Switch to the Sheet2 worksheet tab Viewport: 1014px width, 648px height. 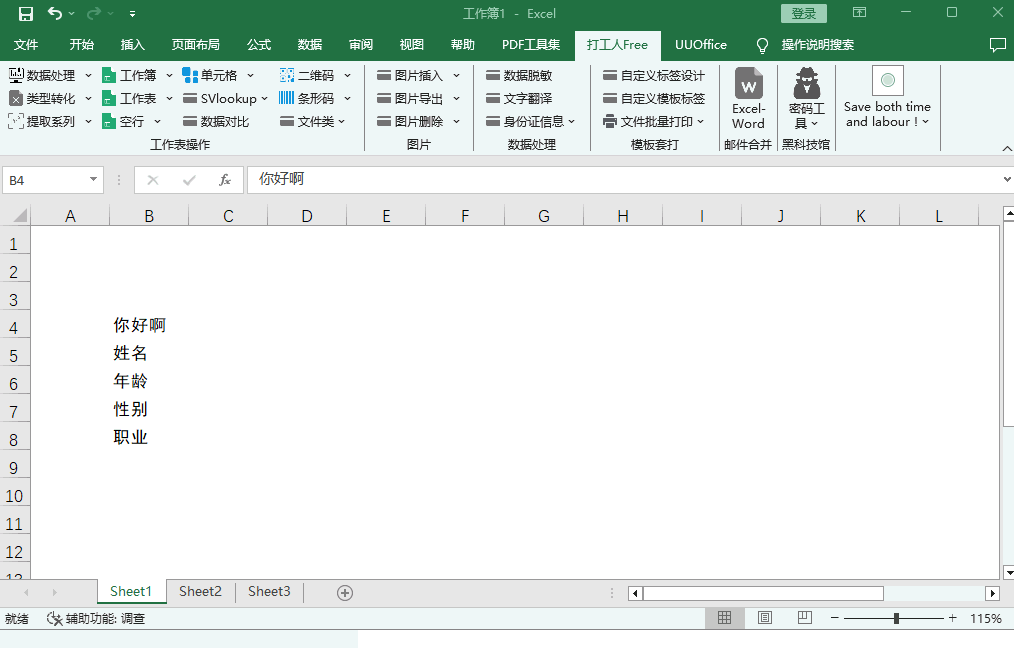[200, 592]
